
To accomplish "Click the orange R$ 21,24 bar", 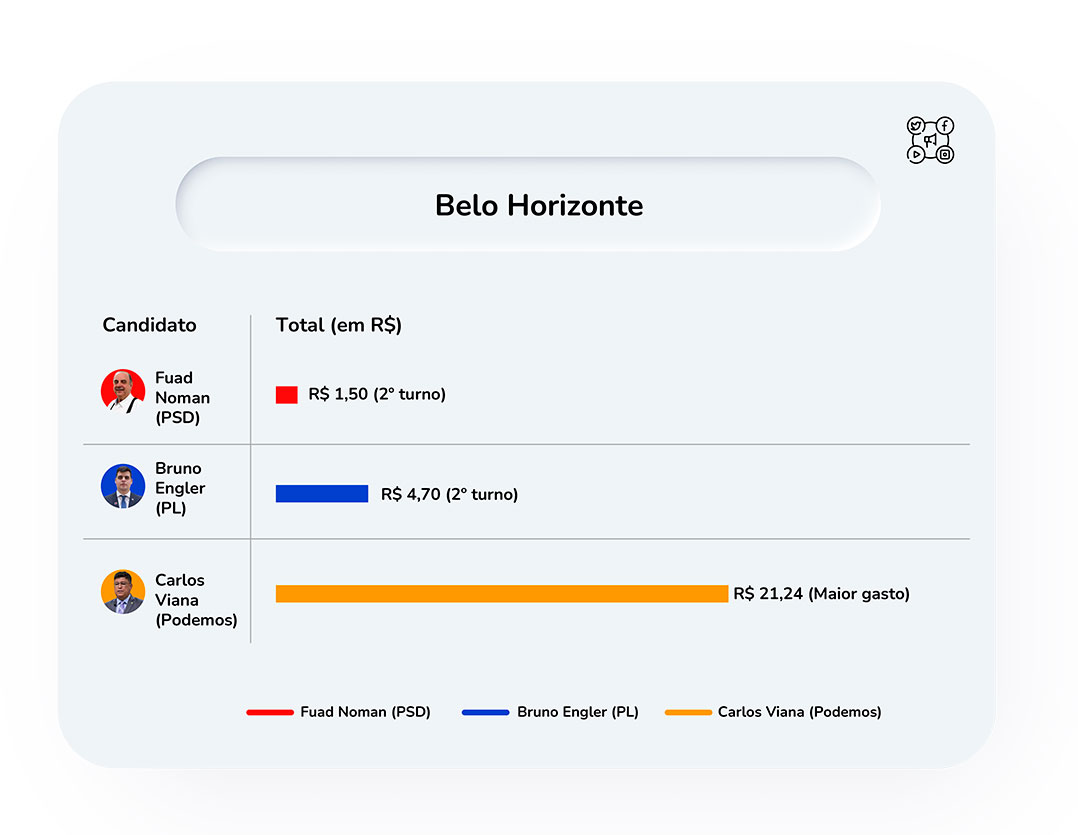I will pyautogui.click(x=502, y=594).
